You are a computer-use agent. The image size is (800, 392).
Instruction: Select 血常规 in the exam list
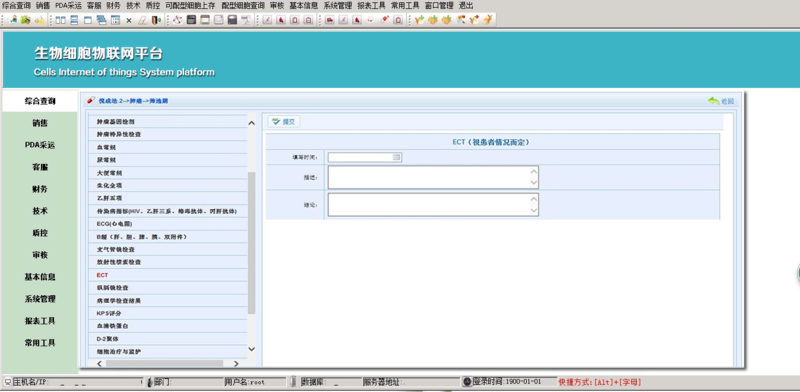[x=168, y=147]
